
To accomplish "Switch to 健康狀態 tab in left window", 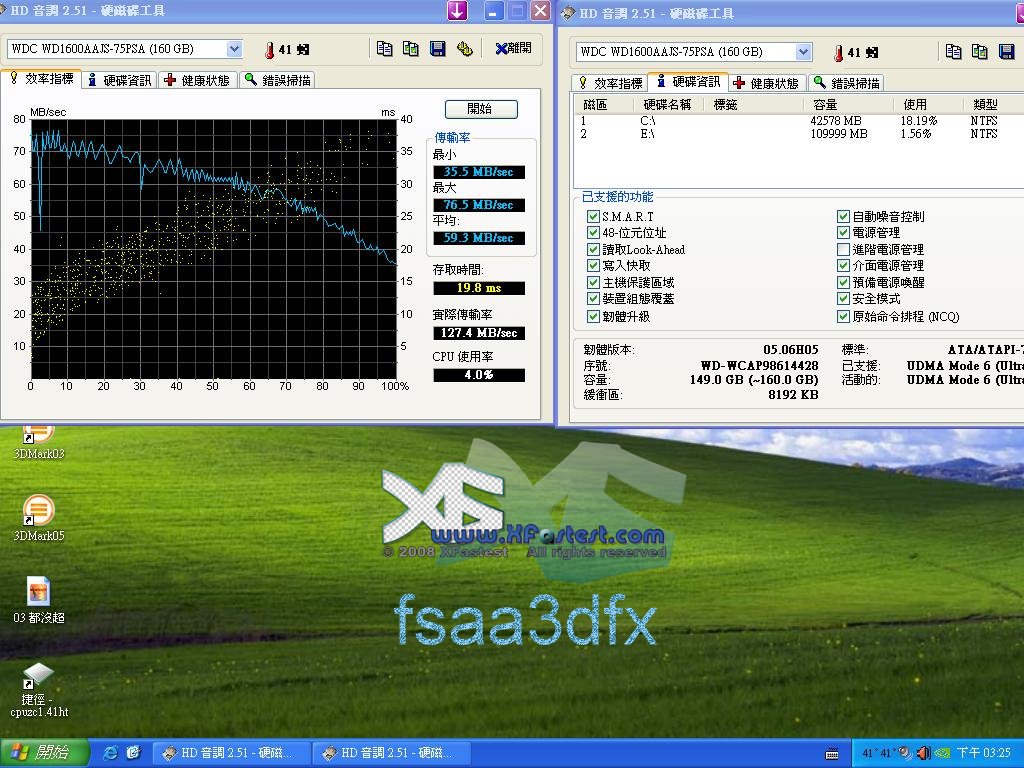I will click(197, 80).
